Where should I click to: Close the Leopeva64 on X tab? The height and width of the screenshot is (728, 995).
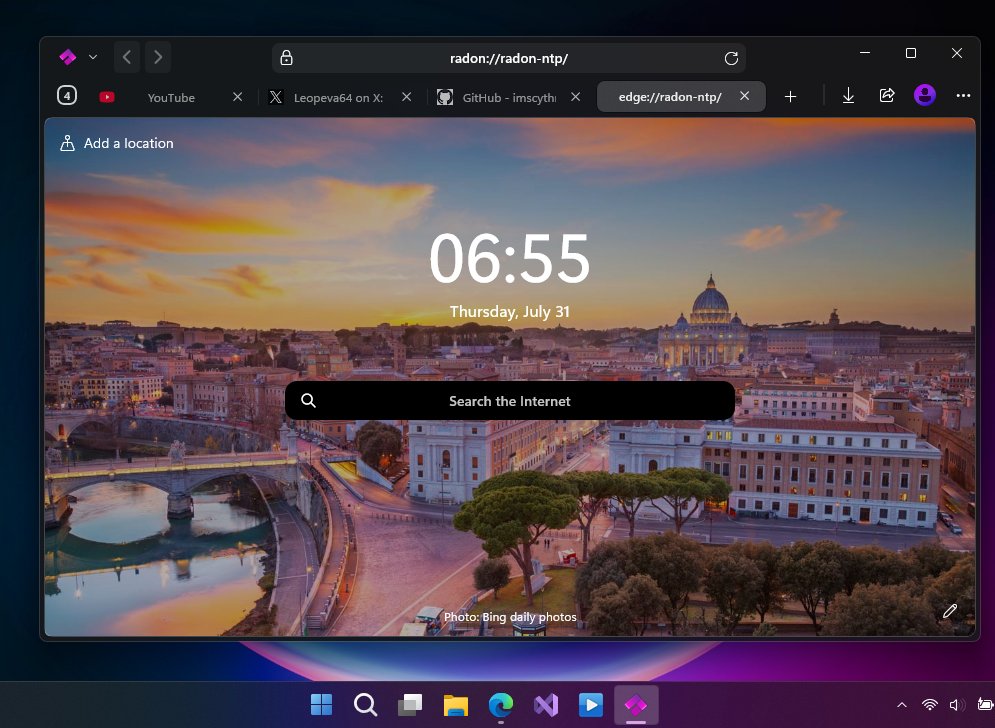click(407, 96)
